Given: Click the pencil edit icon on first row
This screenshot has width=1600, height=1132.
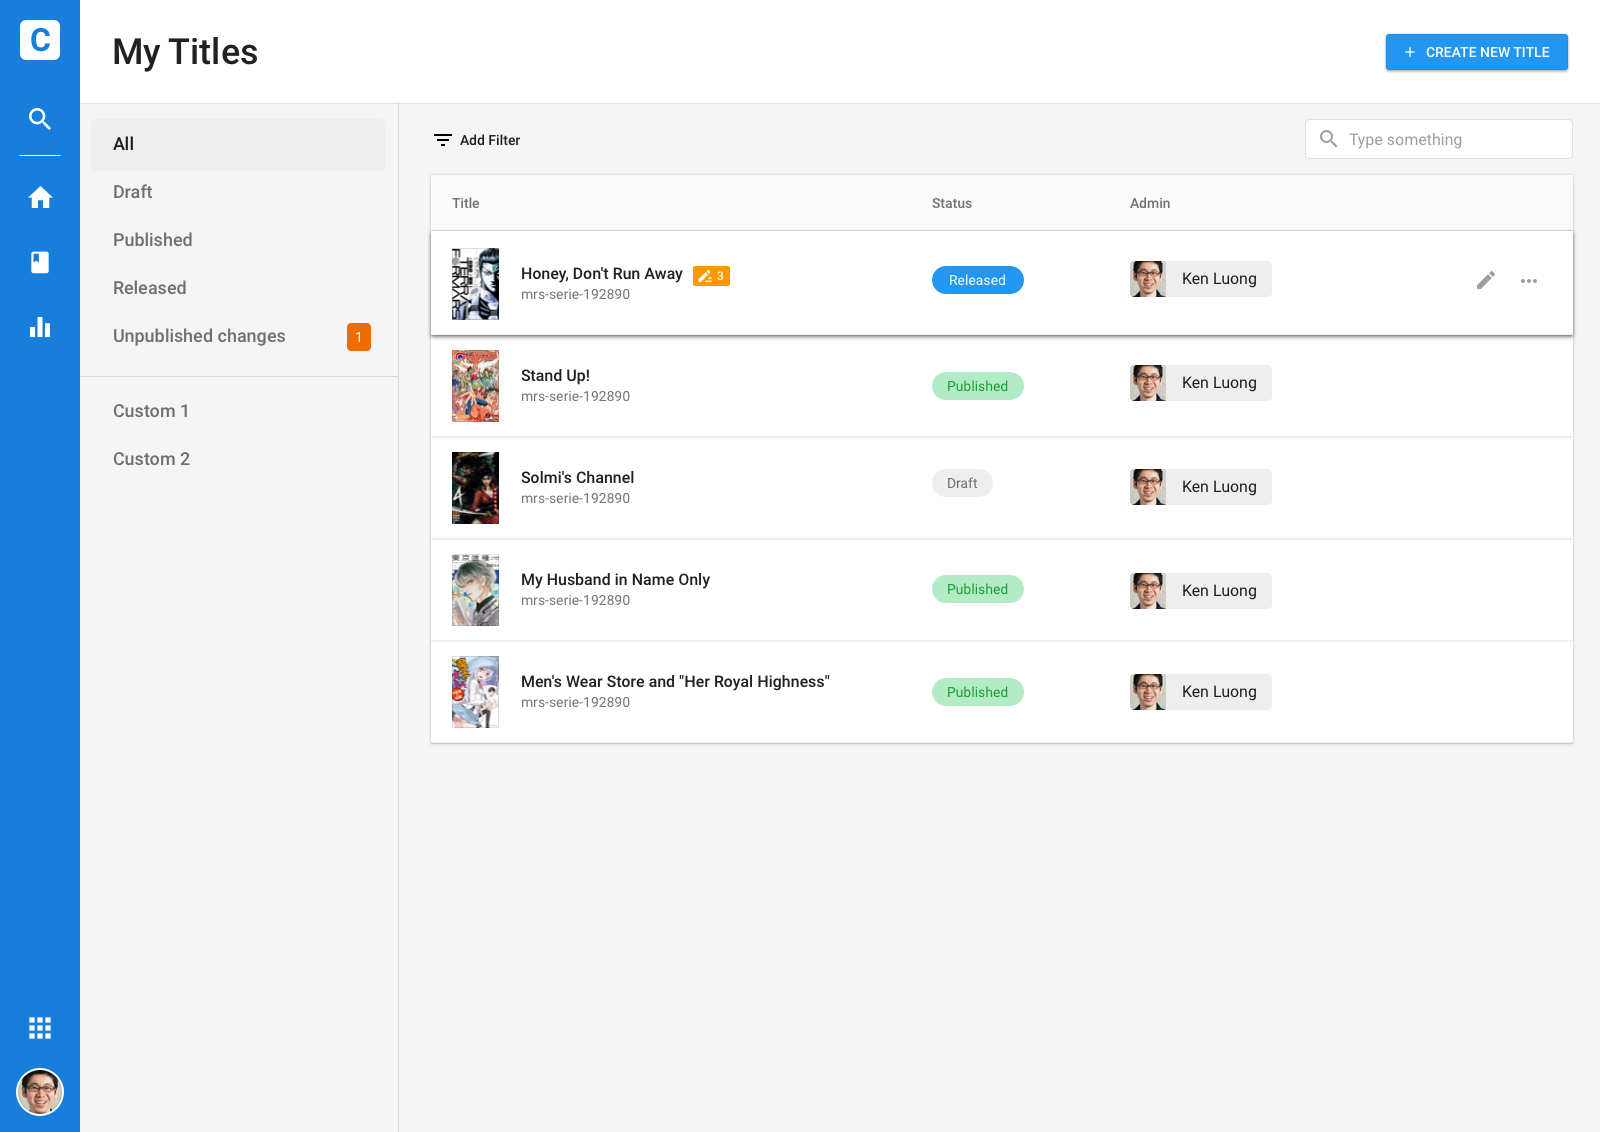Looking at the screenshot, I should point(1486,280).
